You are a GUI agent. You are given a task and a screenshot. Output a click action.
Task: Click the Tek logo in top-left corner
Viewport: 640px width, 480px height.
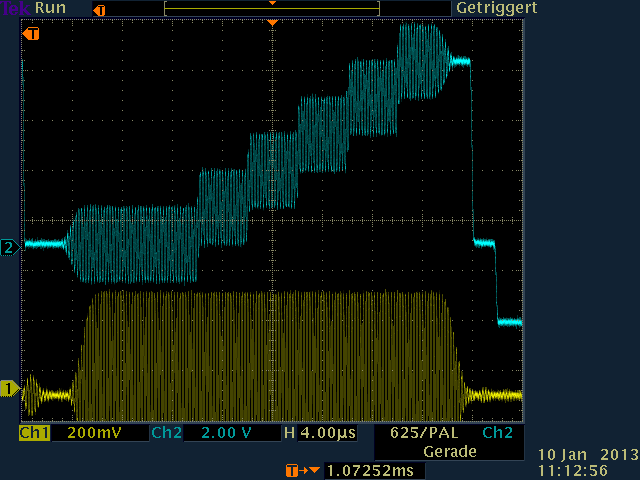(x=15, y=8)
